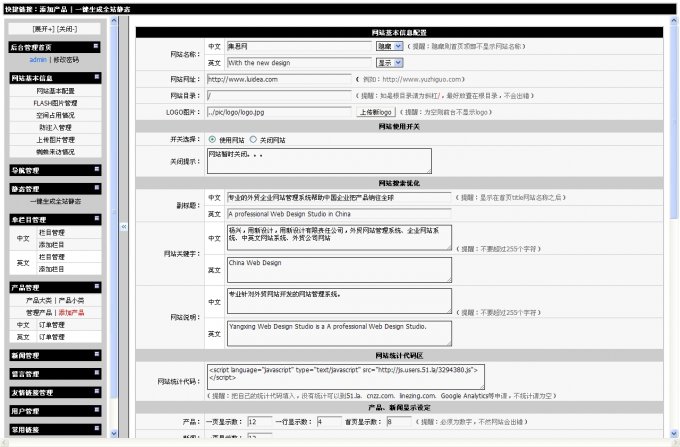The image size is (680, 447).
Task: Click the 网站统计代码 script text area
Action: click(346, 377)
